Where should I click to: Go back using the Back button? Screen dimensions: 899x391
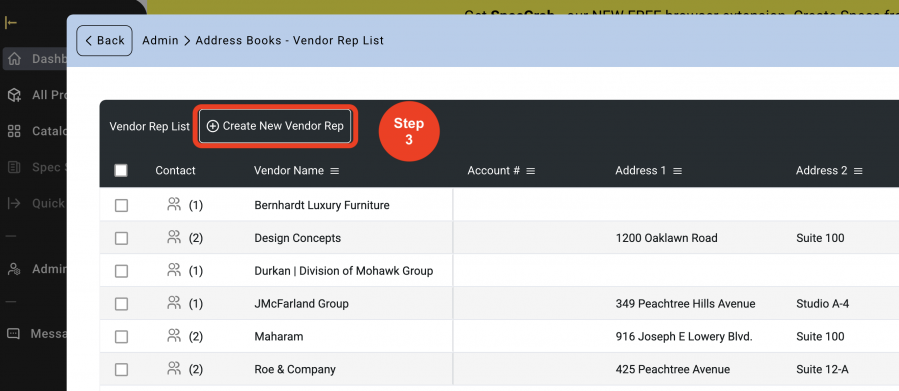point(104,41)
